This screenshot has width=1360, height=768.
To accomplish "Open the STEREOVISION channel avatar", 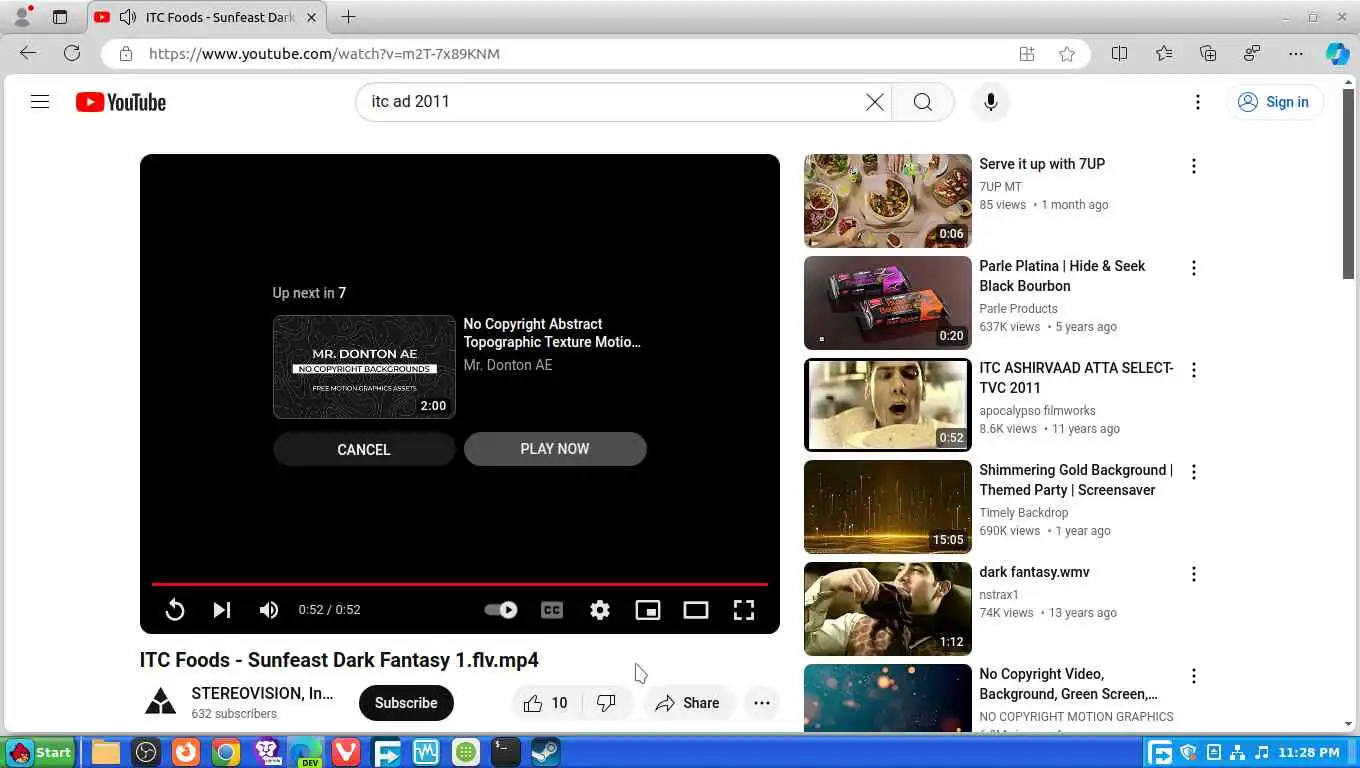I will click(160, 703).
